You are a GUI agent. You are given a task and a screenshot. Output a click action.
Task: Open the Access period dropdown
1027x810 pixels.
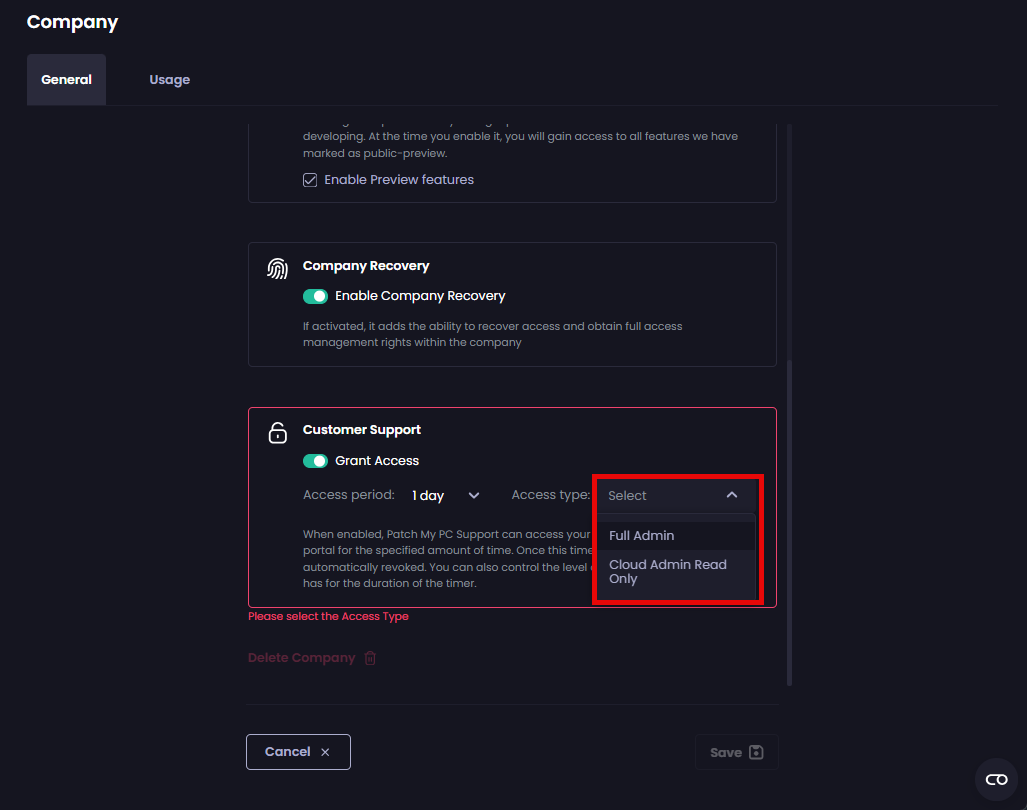point(446,494)
